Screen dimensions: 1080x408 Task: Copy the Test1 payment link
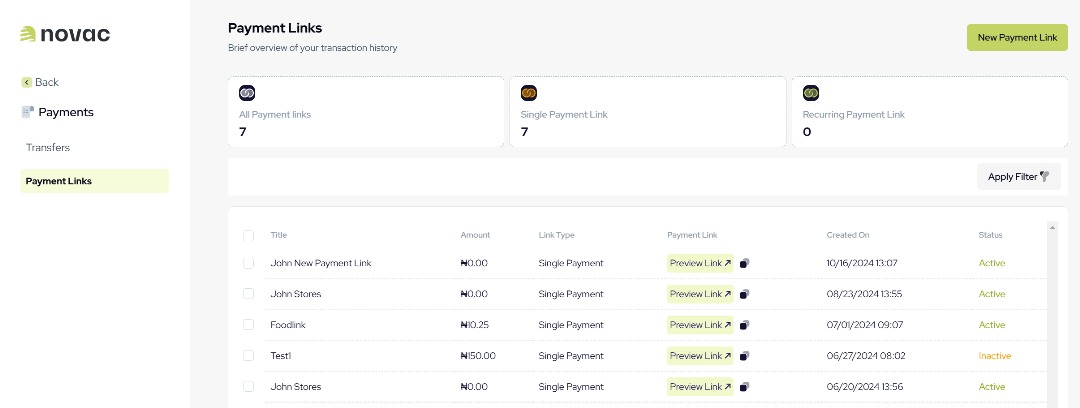click(745, 356)
